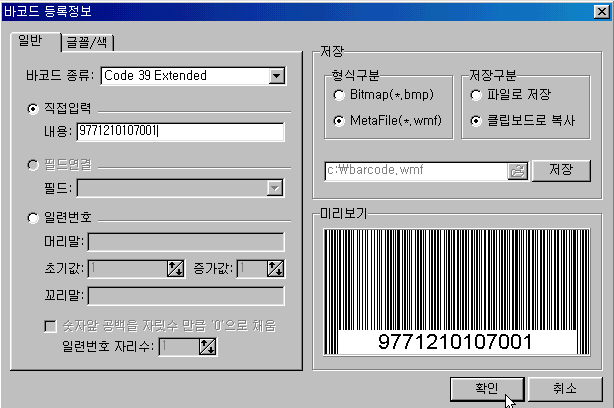This screenshot has height=408, width=614.
Task: Select the 일련번호 radio button
Action: [33, 216]
